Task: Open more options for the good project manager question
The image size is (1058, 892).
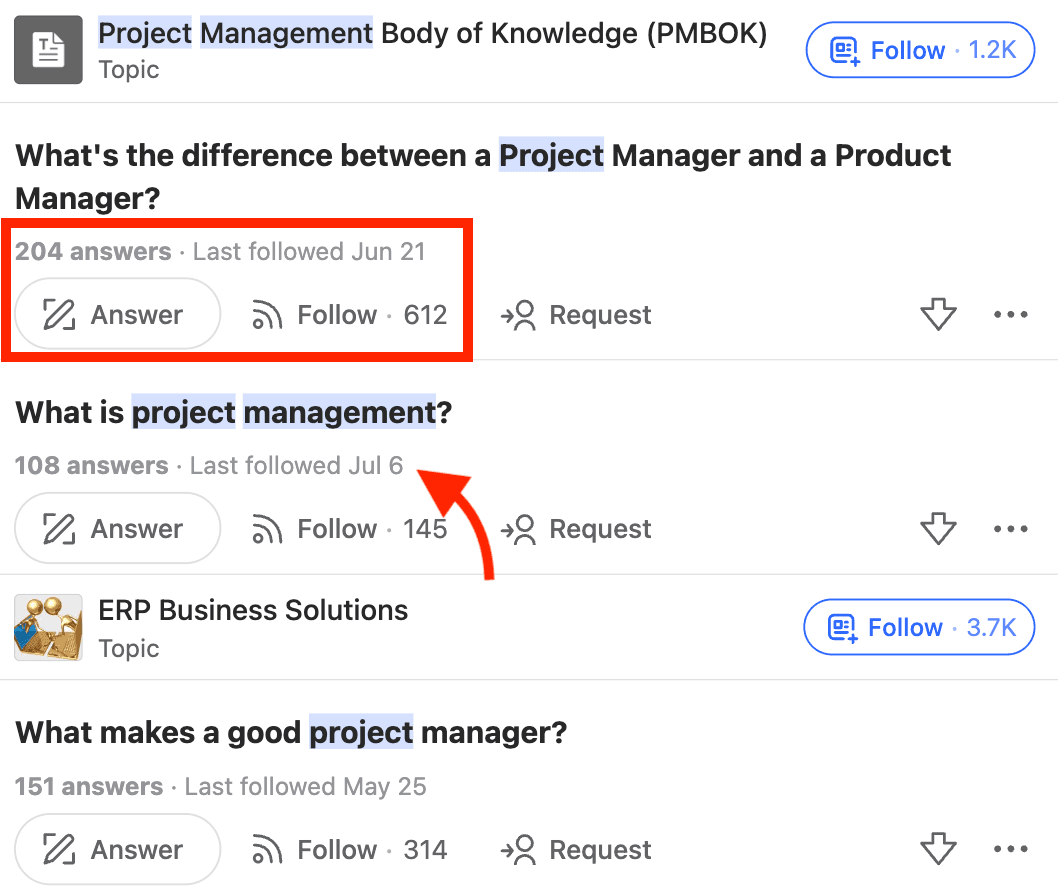Action: 1011,850
